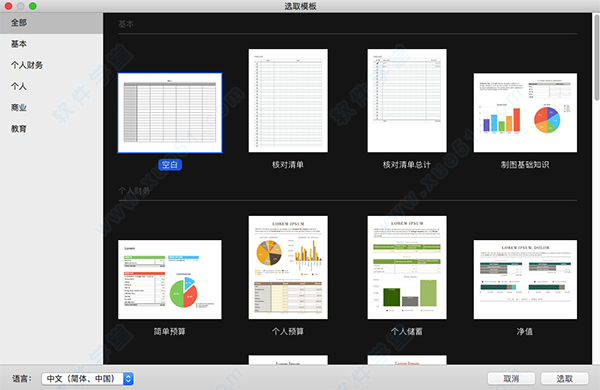Pick the 核对清单 template thumbnail
This screenshot has width=600, height=390.
pos(288,101)
